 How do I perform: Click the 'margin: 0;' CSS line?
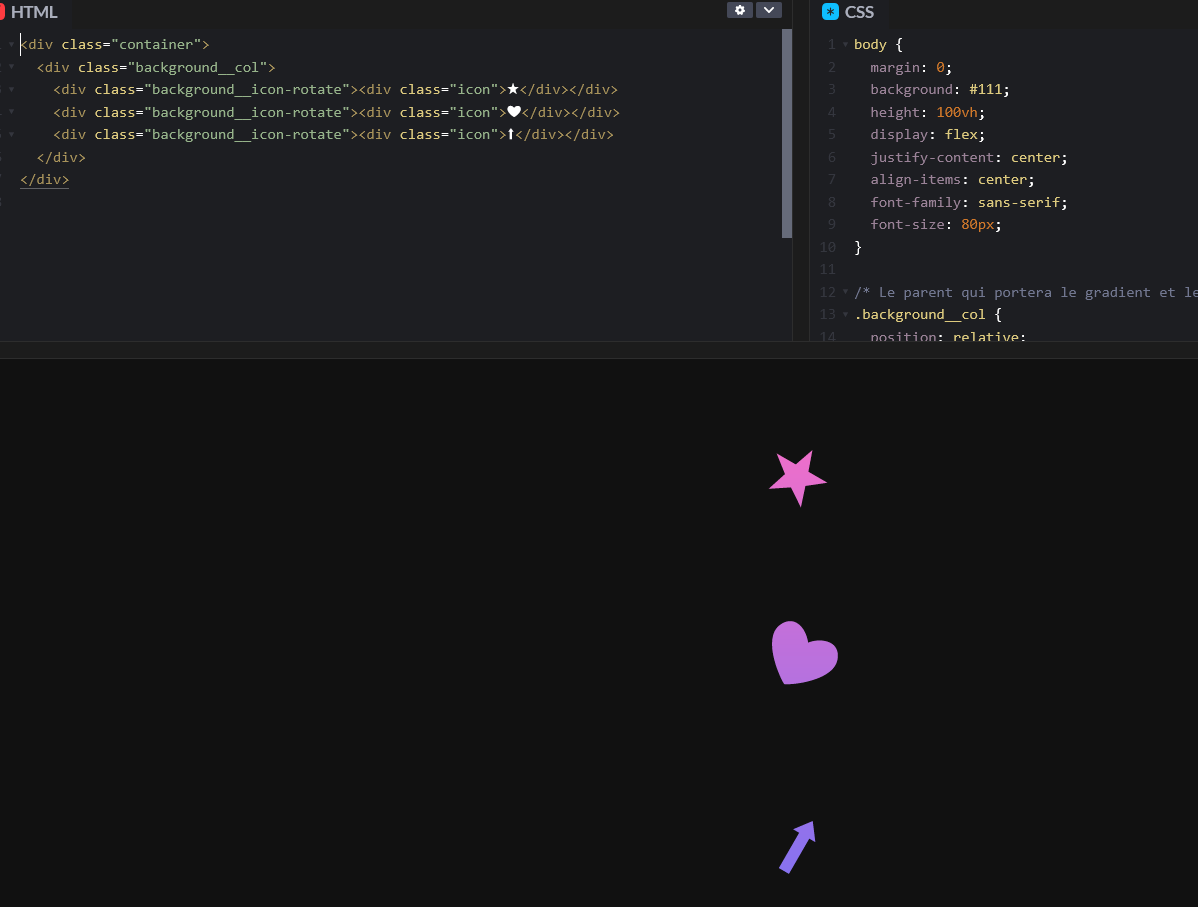[911, 67]
